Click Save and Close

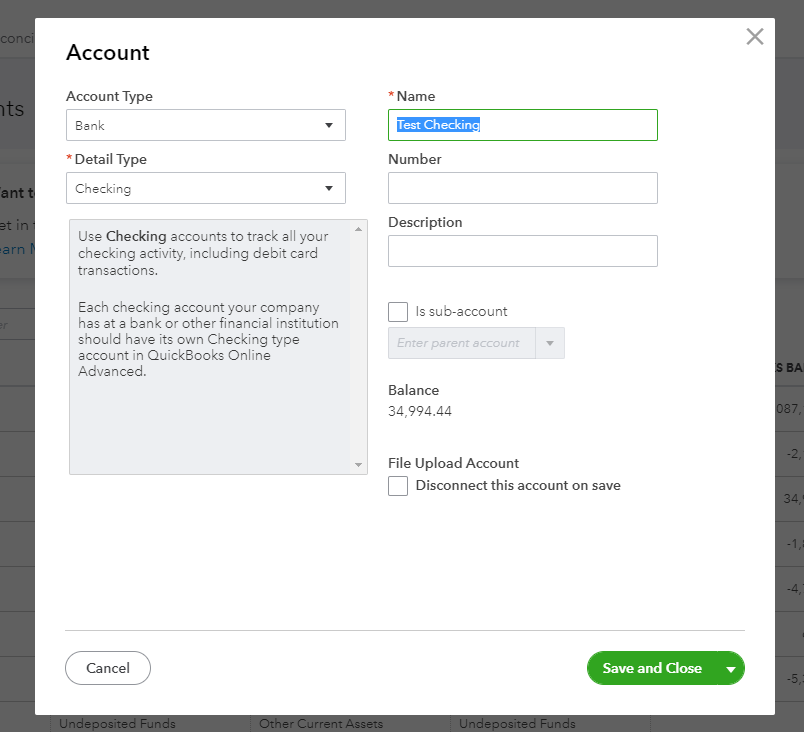[652, 668]
